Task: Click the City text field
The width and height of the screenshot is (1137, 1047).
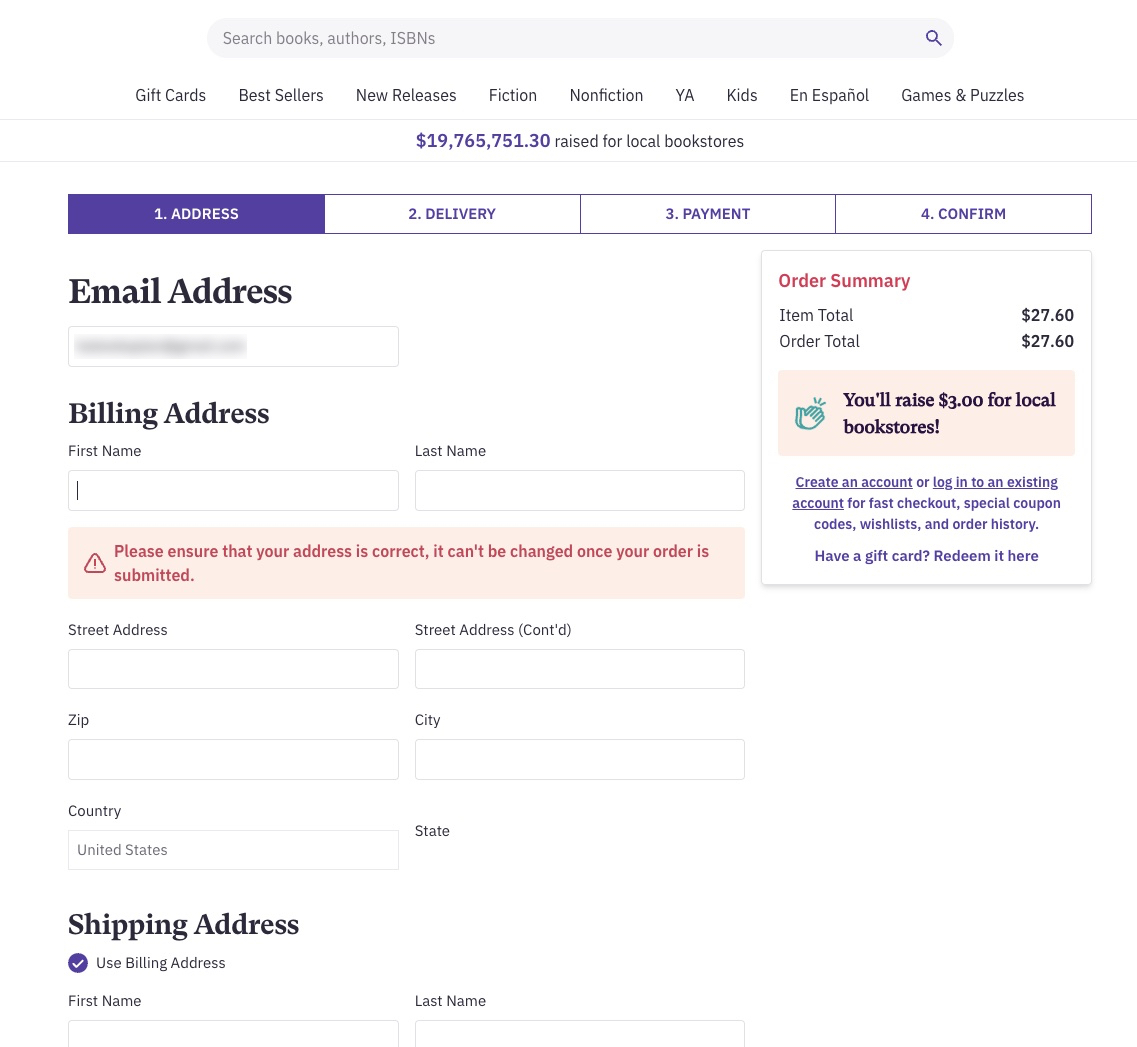Action: click(580, 759)
